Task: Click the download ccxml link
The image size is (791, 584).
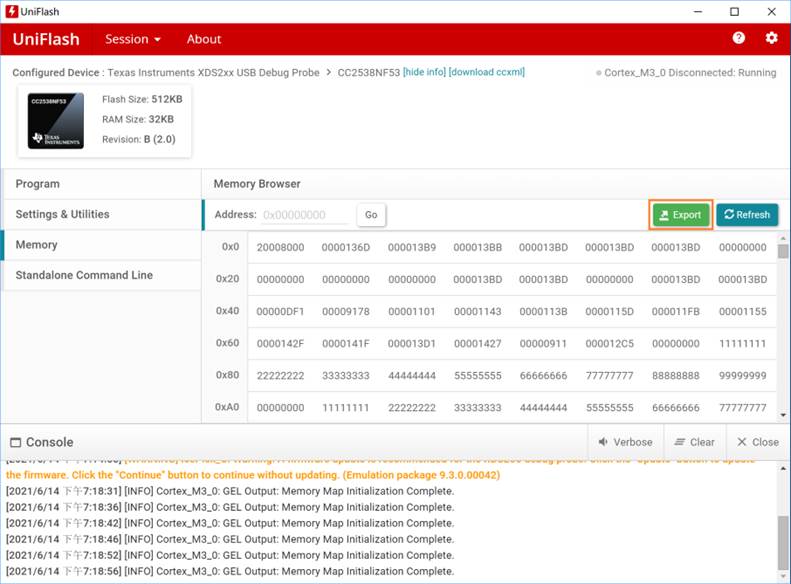Action: pos(486,72)
